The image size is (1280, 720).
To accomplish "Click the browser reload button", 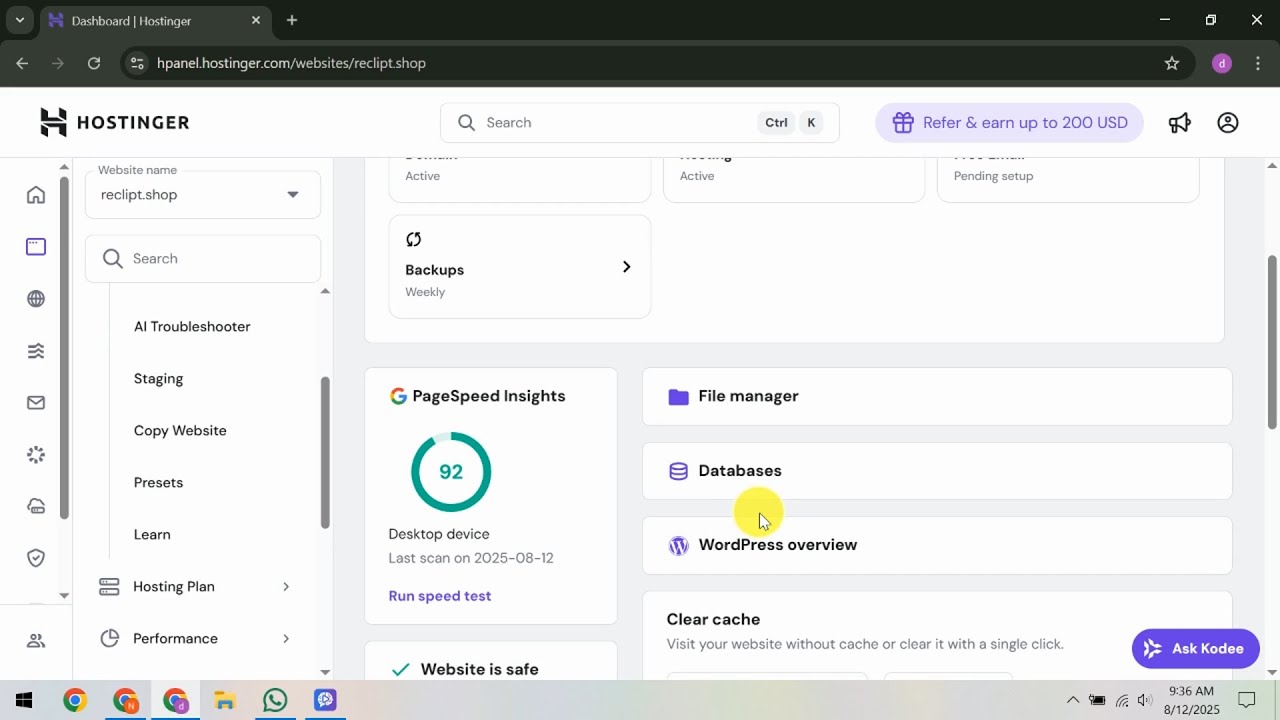I will click(94, 63).
